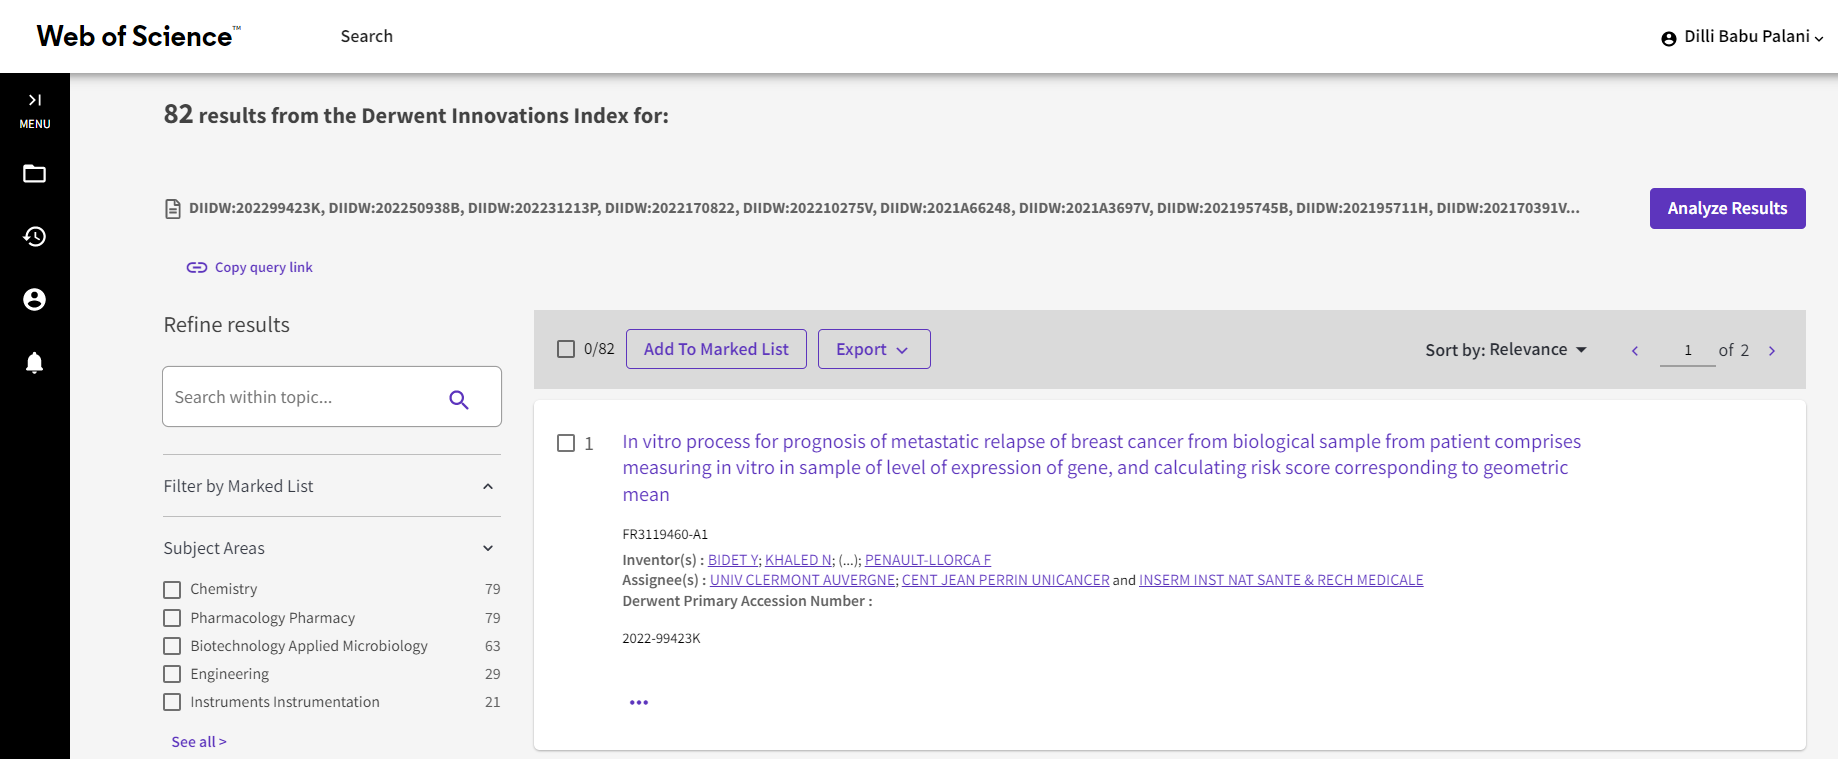Viewport: 1838px width, 759px height.
Task: Open INSERM INST NAT SANTE assignee link
Action: pos(1281,580)
